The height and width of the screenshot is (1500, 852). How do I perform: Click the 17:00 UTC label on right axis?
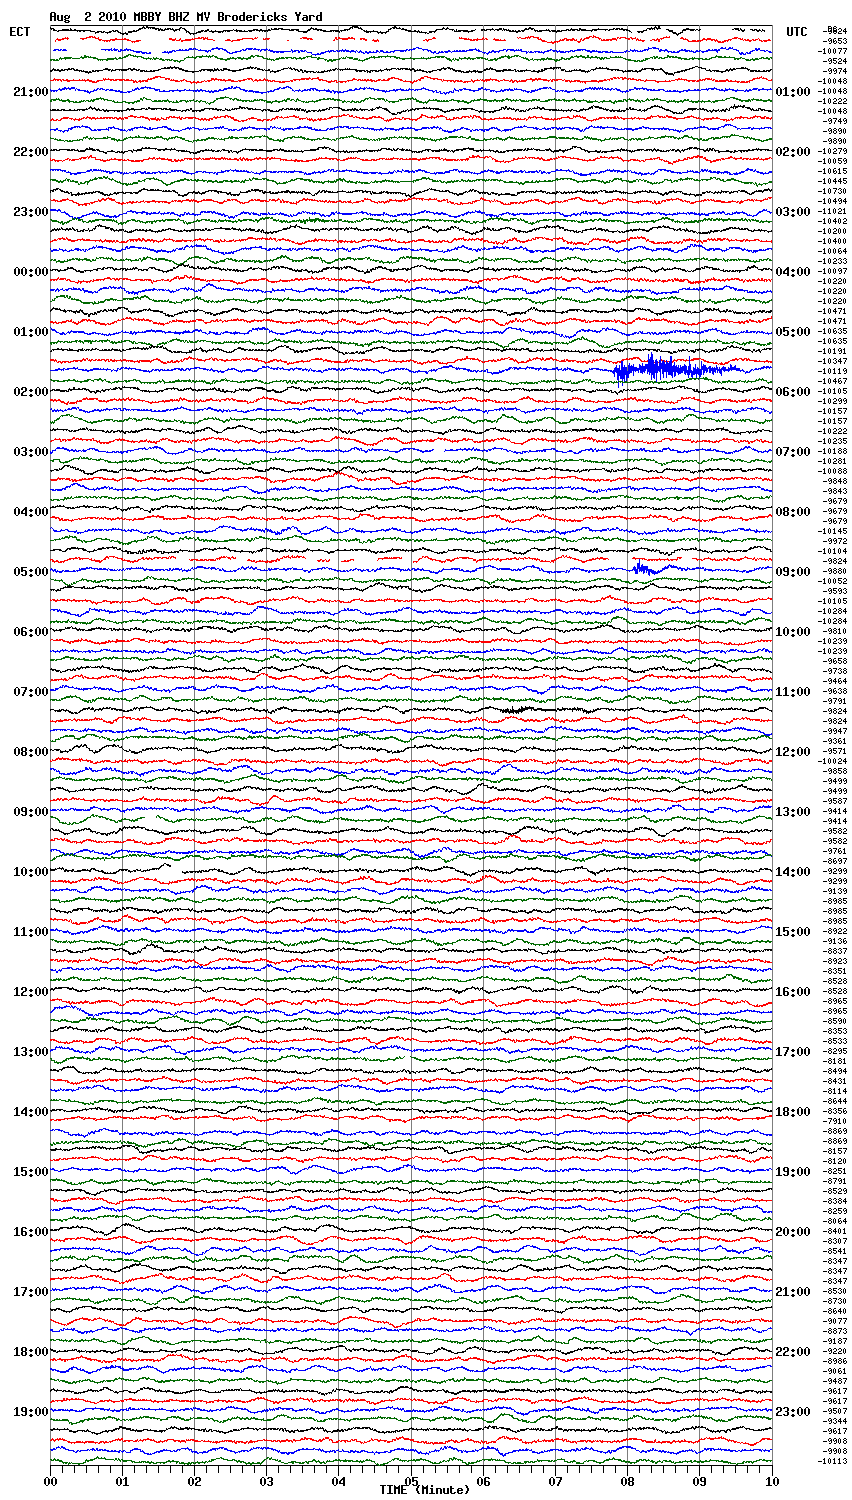793,1052
